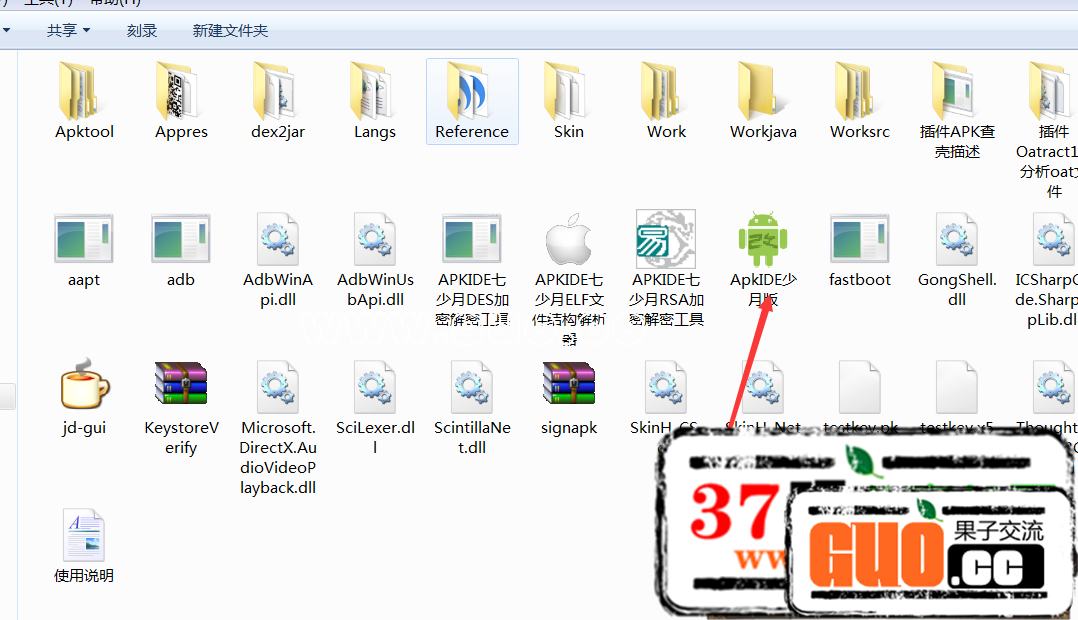Select the adb executable icon
Image resolution: width=1078 pixels, height=620 pixels.
pyautogui.click(x=181, y=239)
